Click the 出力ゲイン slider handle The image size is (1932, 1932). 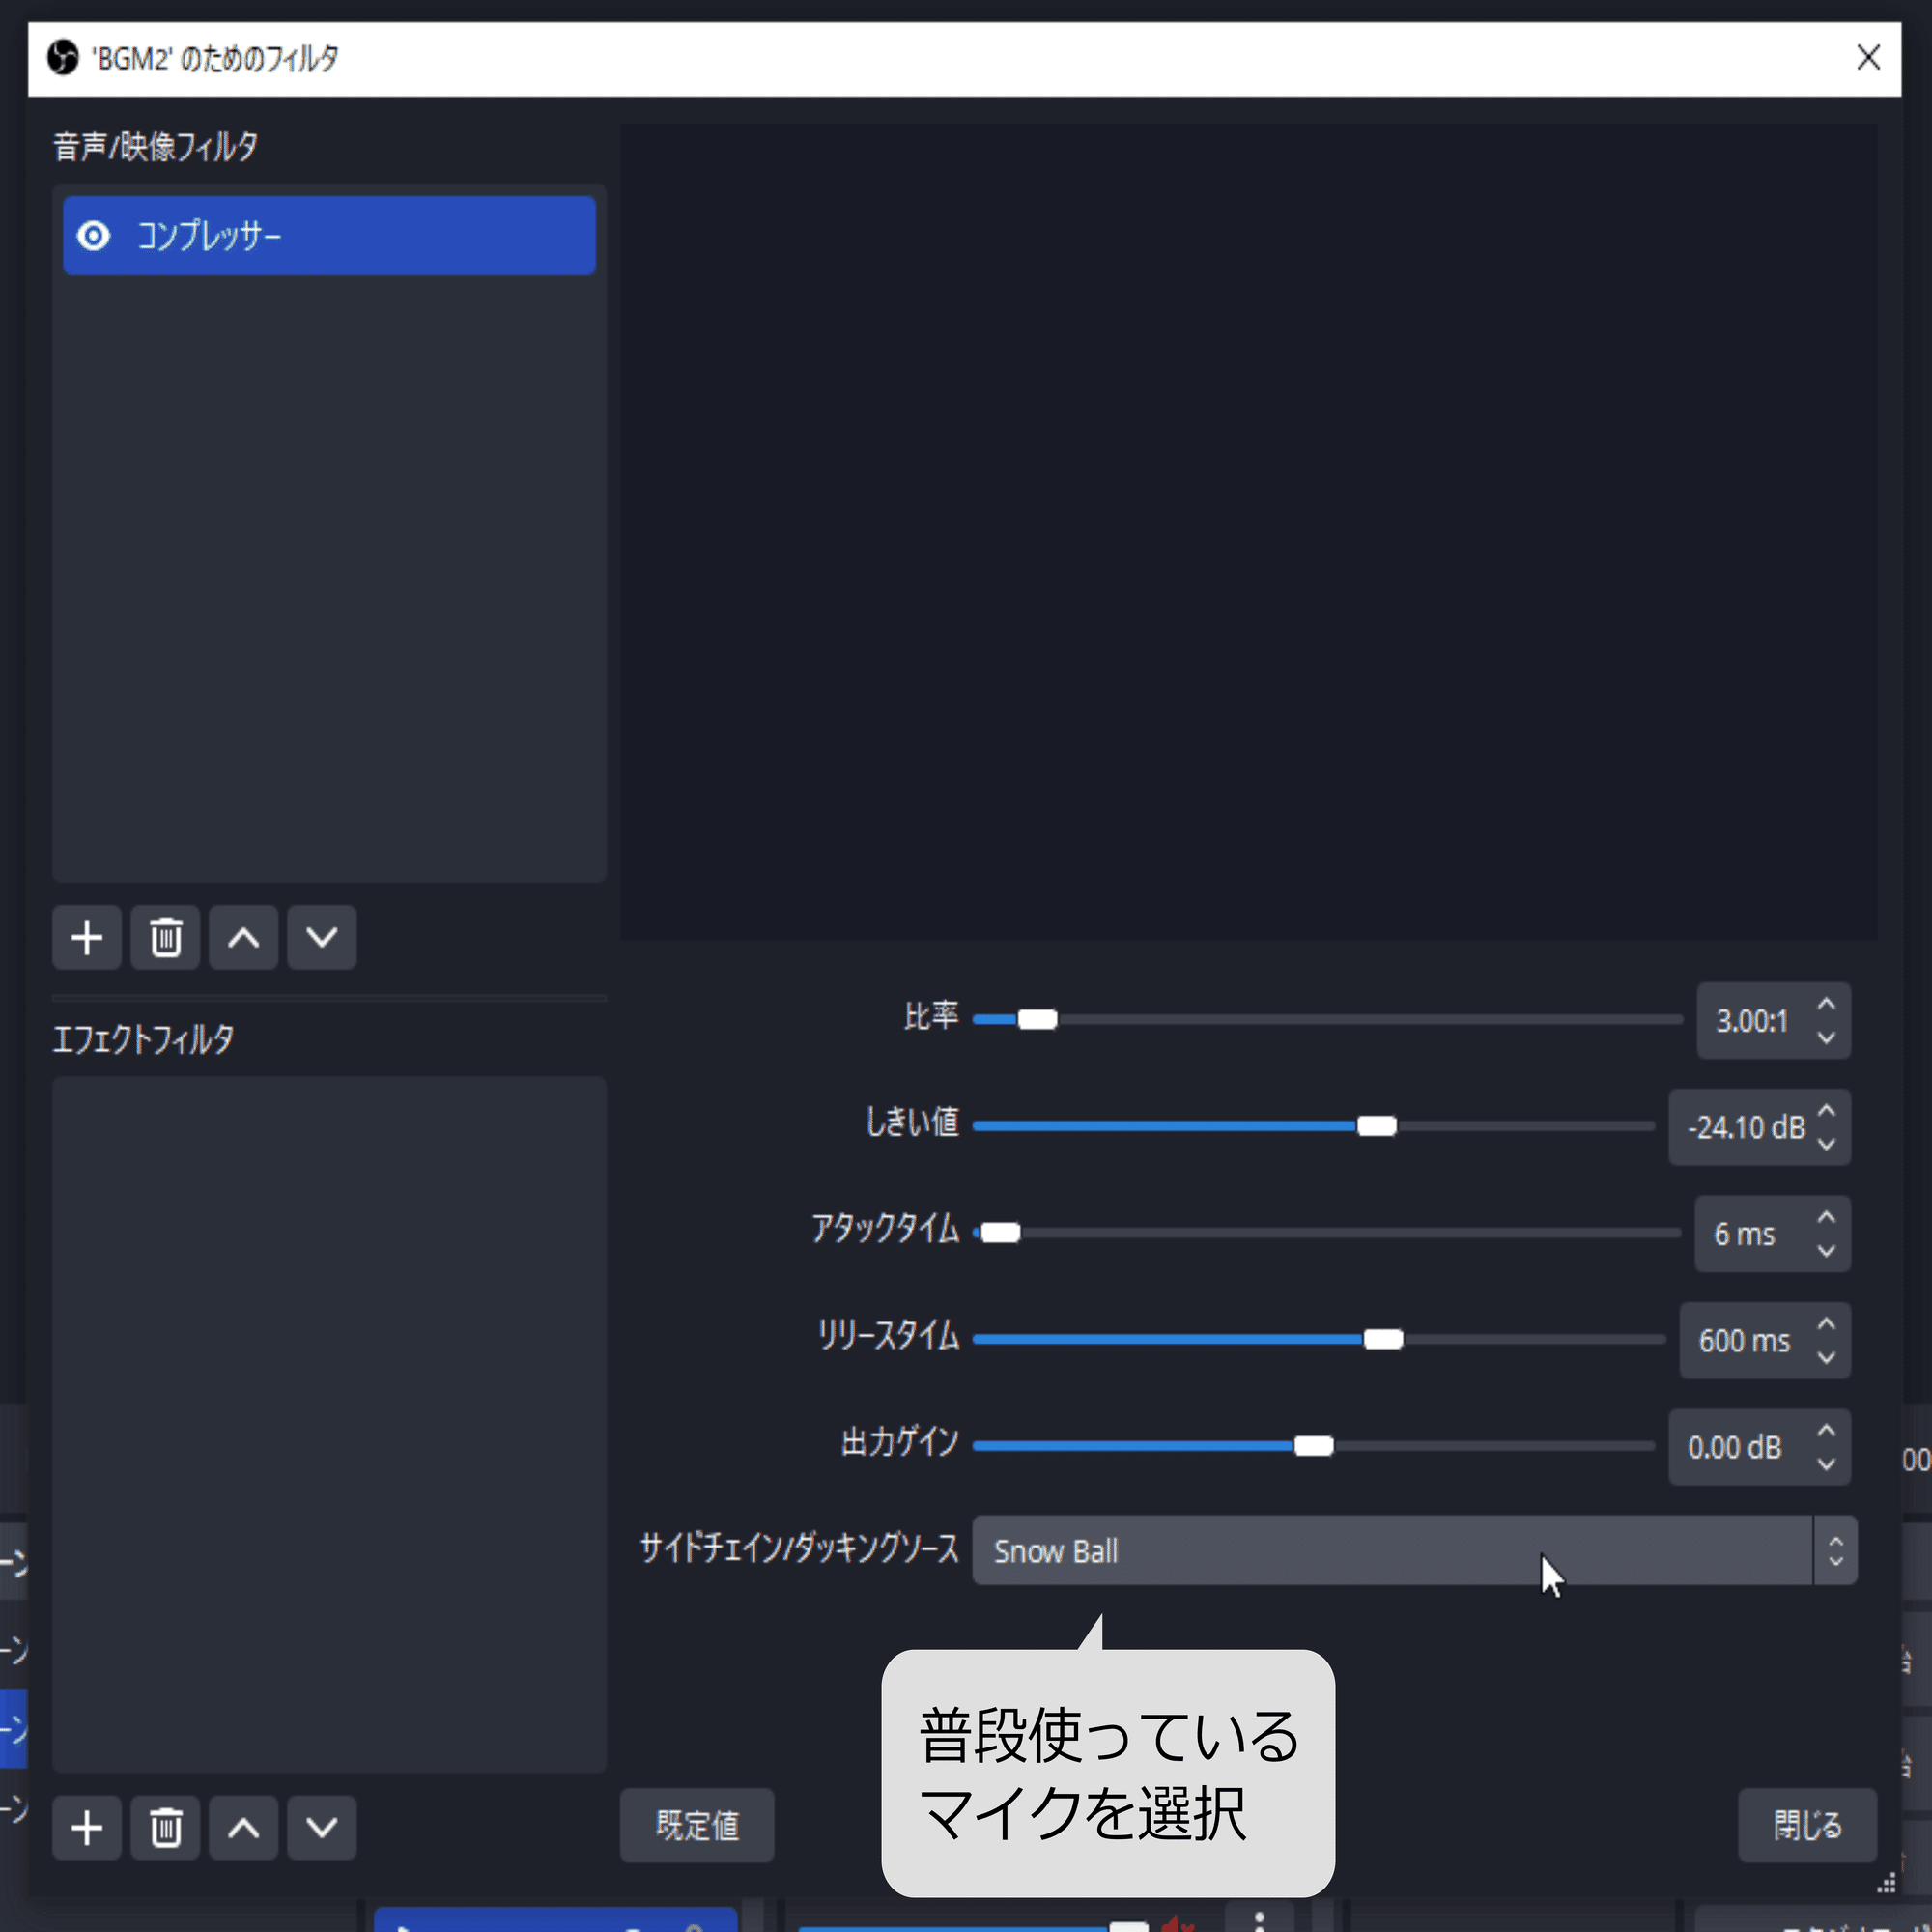pyautogui.click(x=1313, y=1446)
